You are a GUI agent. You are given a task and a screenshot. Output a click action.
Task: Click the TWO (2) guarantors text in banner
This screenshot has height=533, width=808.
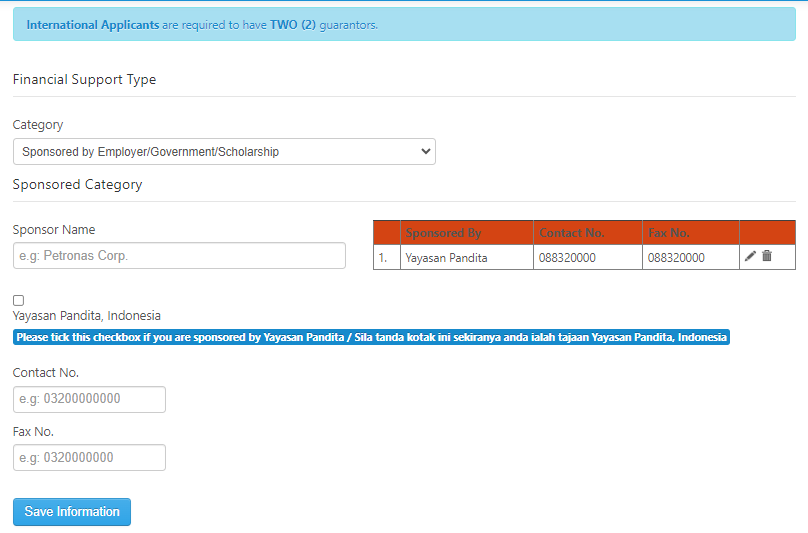(x=323, y=25)
